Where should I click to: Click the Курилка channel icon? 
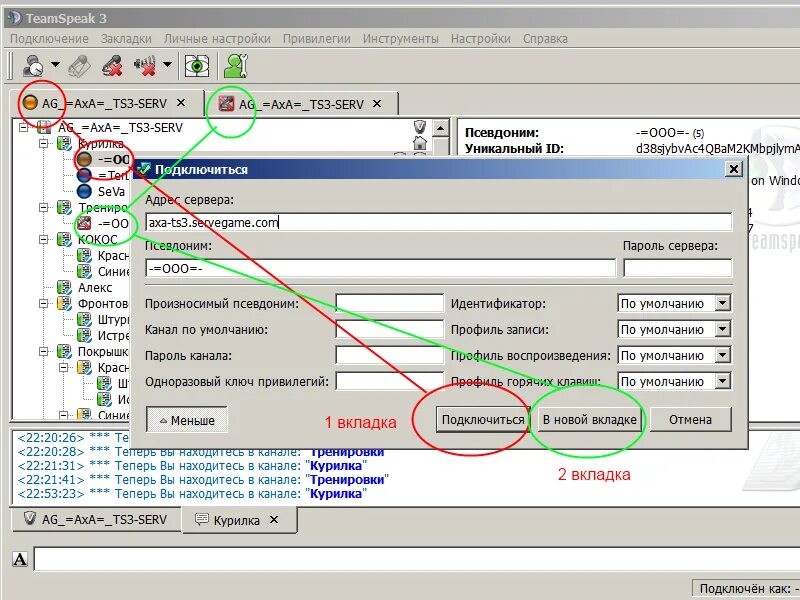(64, 143)
